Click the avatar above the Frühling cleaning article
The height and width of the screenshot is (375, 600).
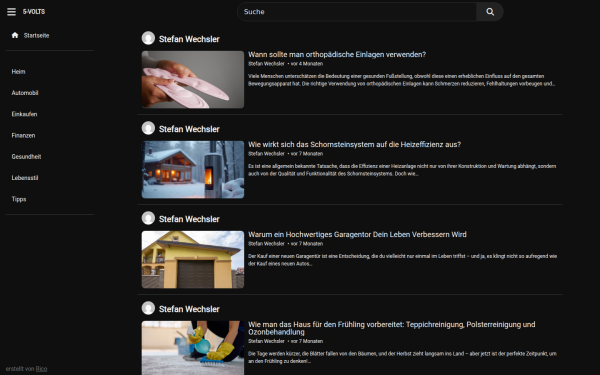tap(148, 308)
